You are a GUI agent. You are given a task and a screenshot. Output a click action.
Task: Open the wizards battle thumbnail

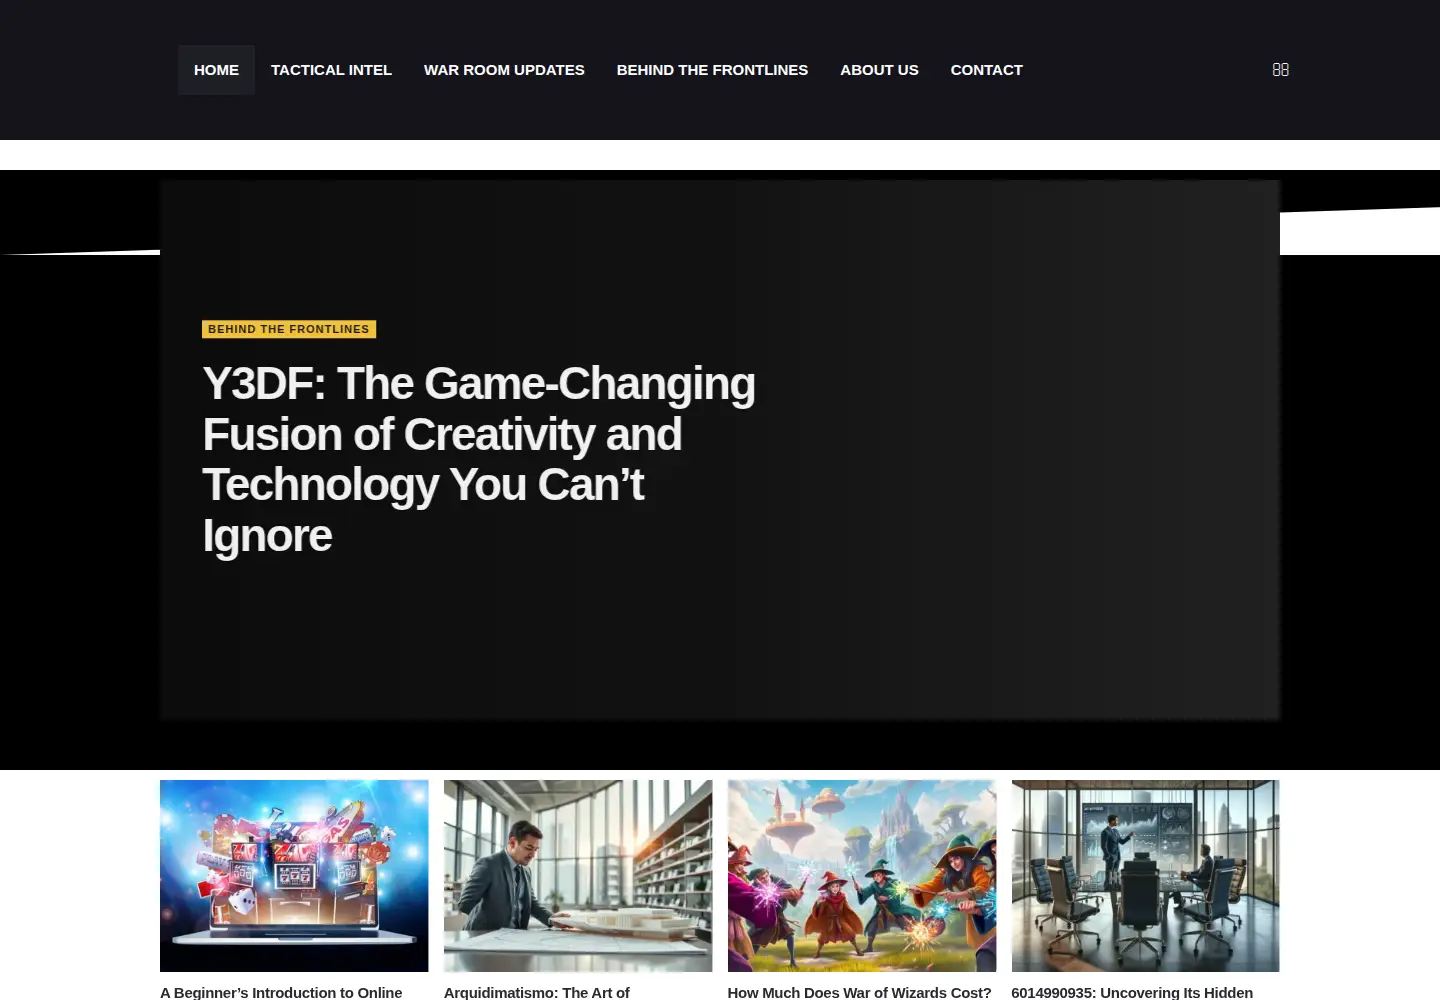(x=862, y=876)
